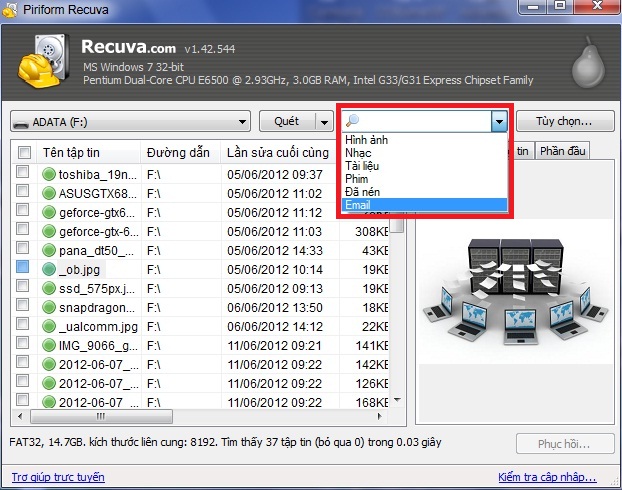This screenshot has height=490, width=622.
Task: Click the horizontal scrollbar left arrow
Action: [x=20, y=416]
